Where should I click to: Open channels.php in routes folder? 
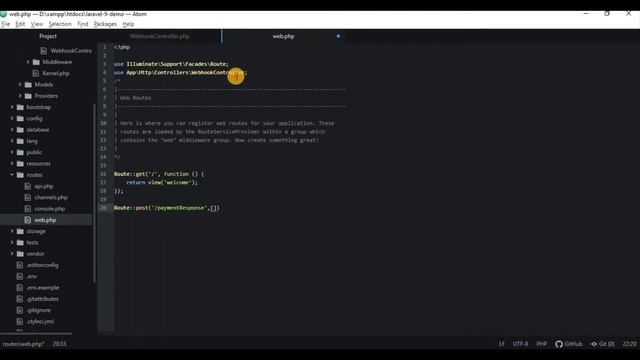coord(51,198)
